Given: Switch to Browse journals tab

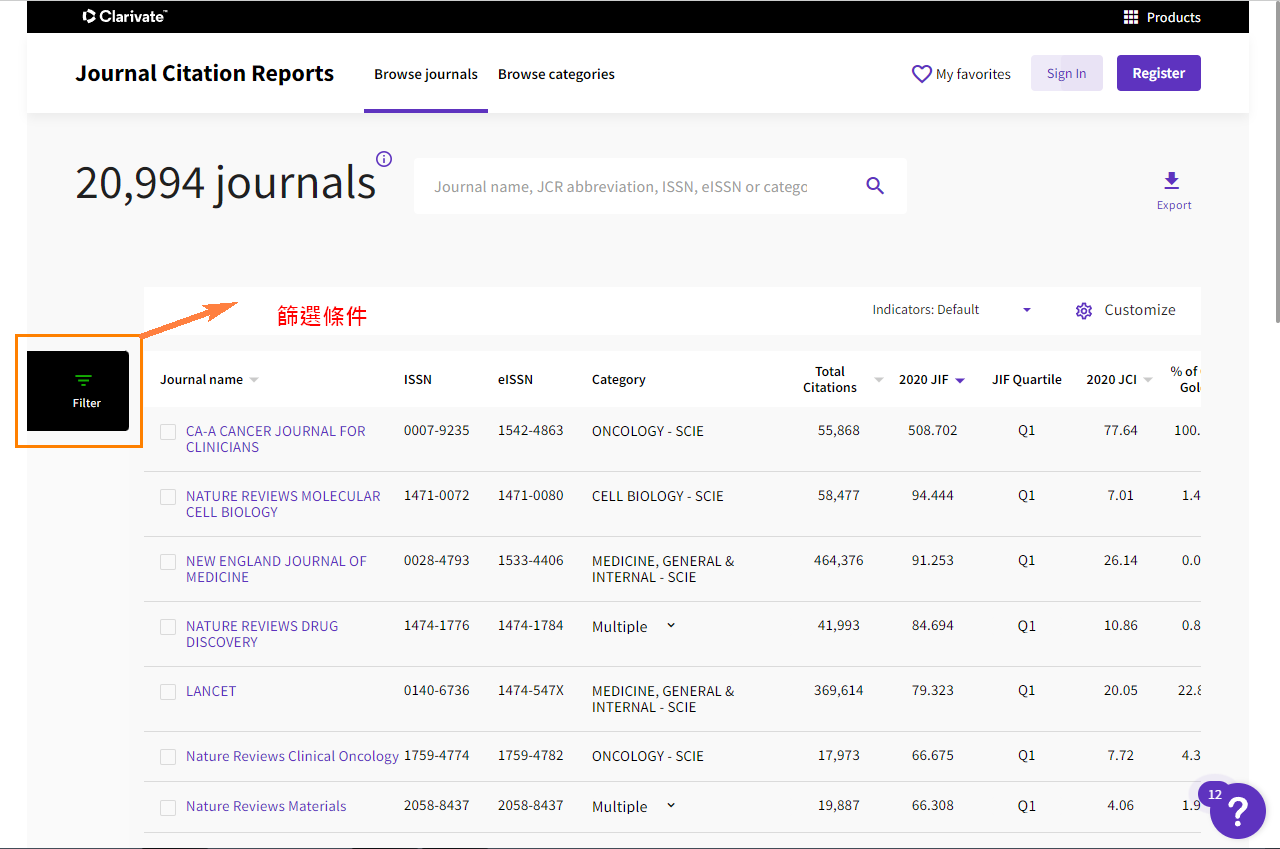Looking at the screenshot, I should pos(426,74).
